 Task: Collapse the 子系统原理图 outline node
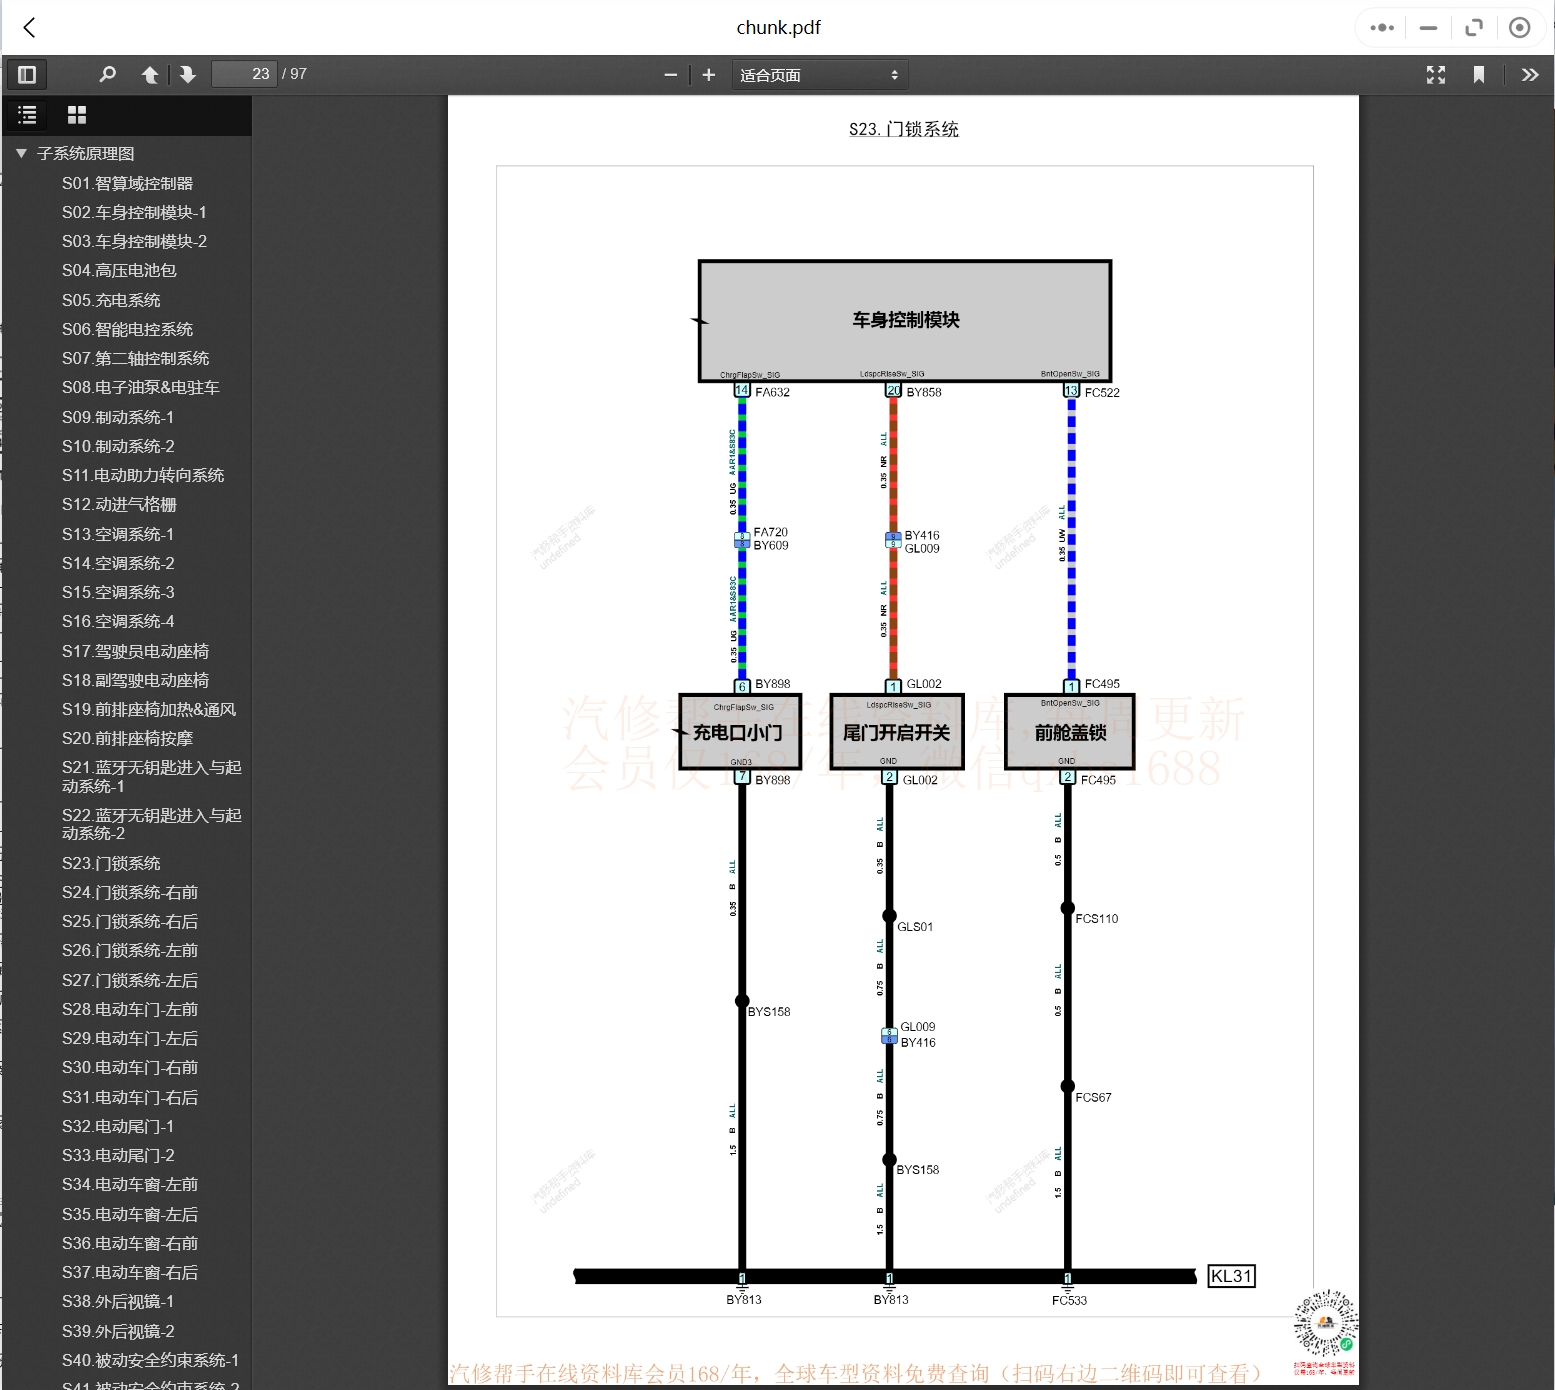pyautogui.click(x=21, y=154)
